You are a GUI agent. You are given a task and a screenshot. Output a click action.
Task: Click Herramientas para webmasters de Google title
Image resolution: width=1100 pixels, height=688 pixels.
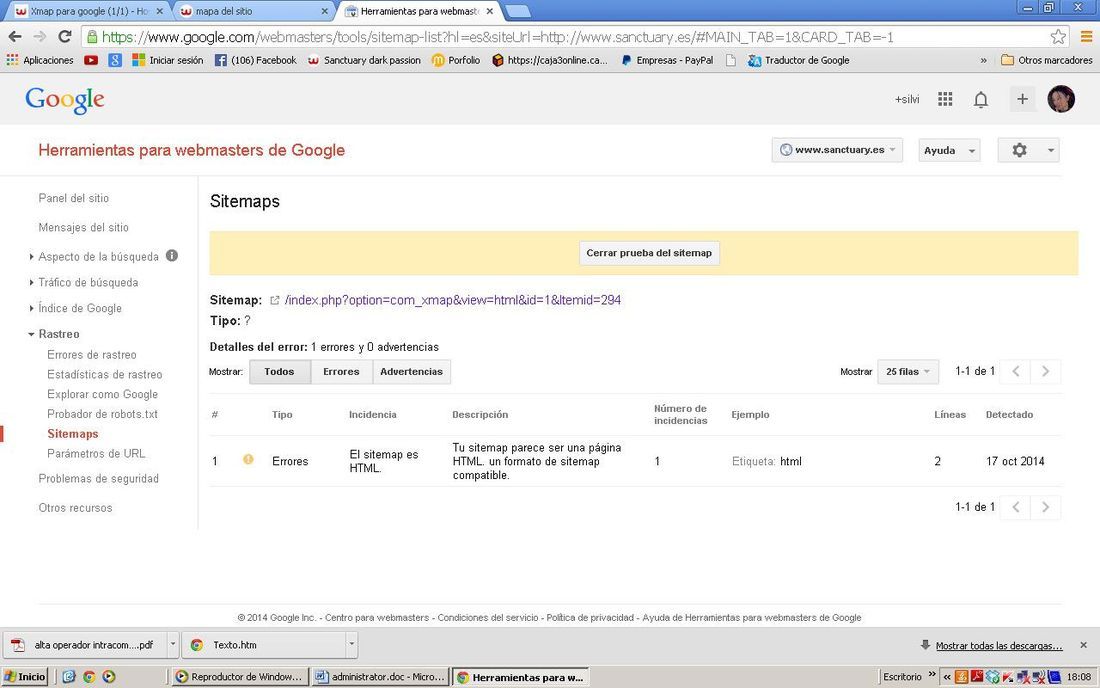click(192, 150)
